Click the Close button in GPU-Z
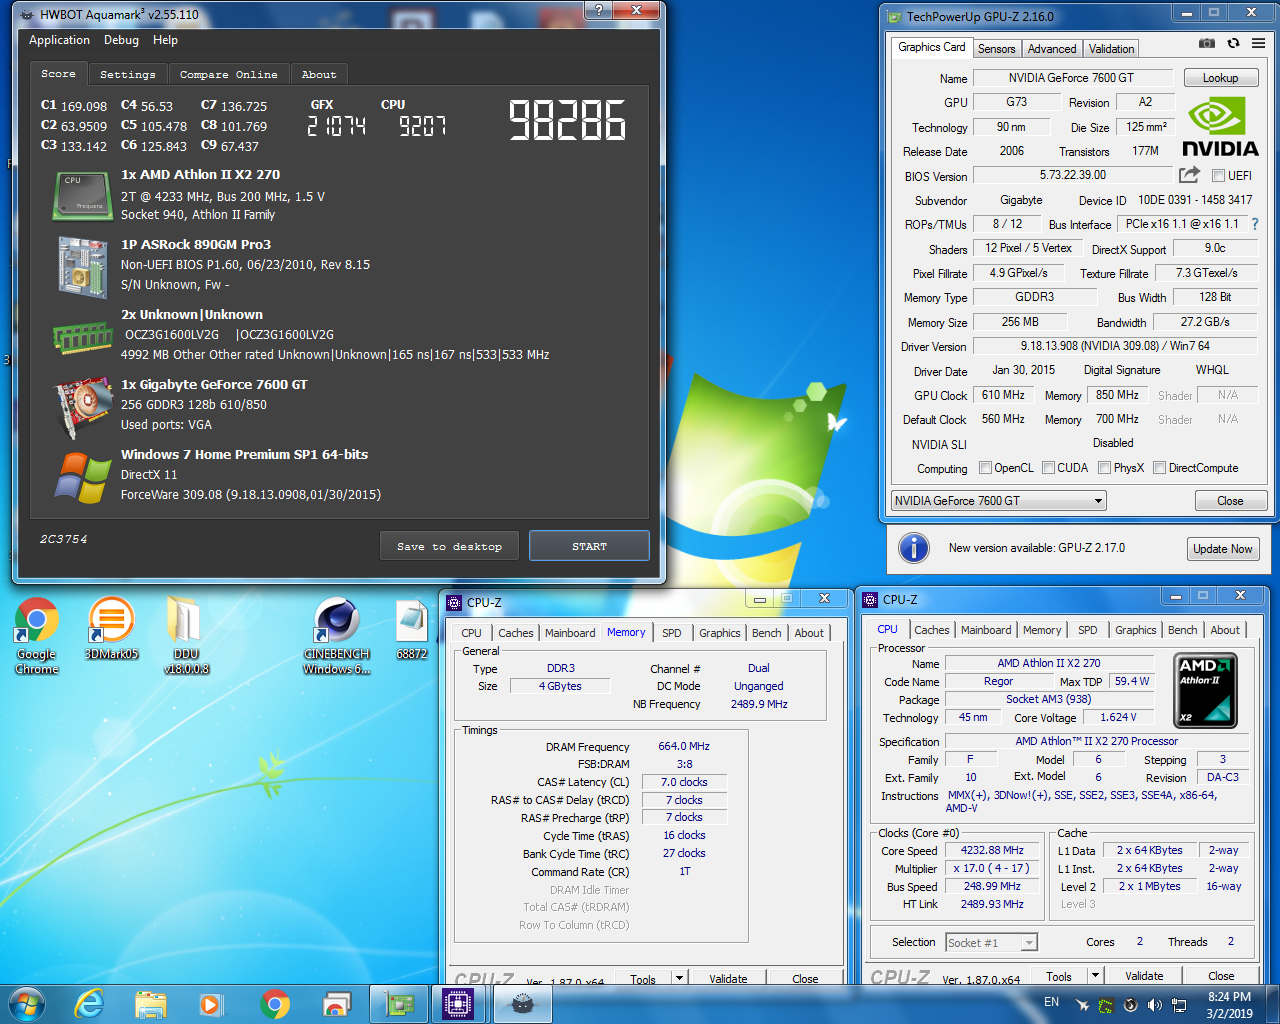The height and width of the screenshot is (1024, 1280). (x=1230, y=501)
